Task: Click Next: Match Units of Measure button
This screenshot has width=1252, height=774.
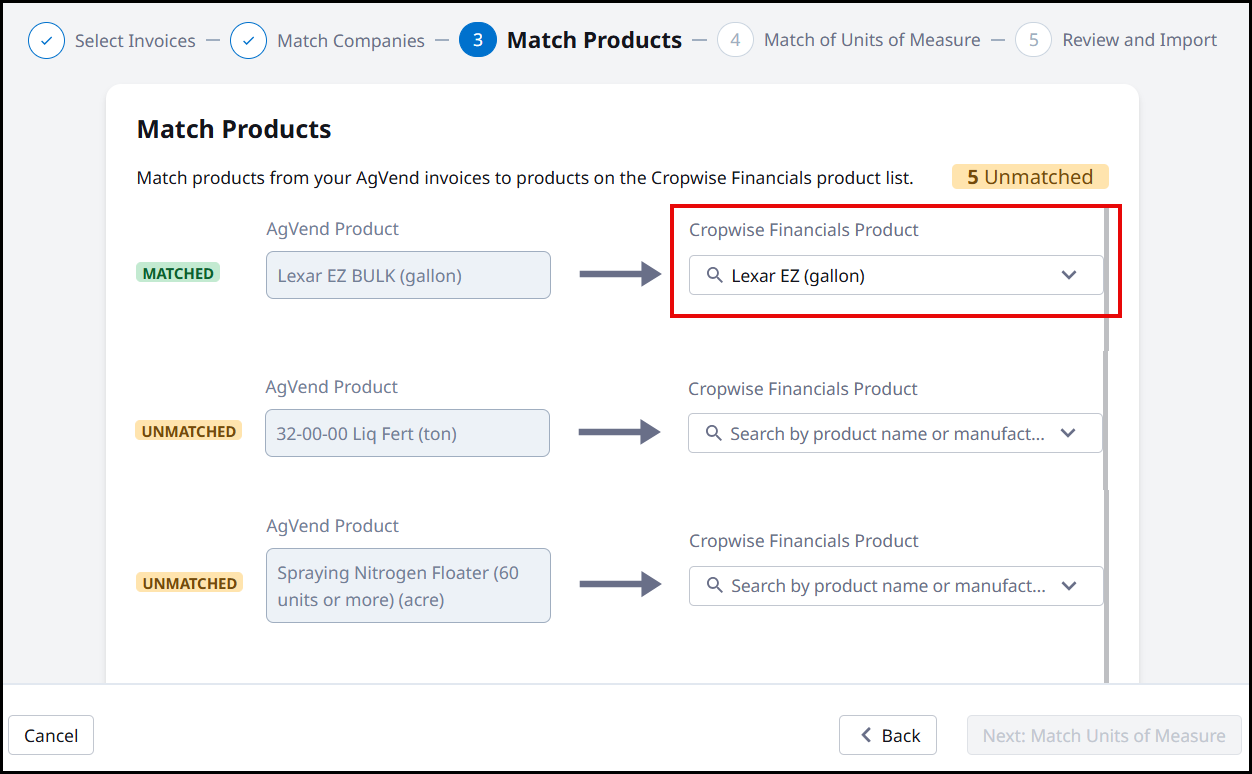Action: (x=1104, y=735)
